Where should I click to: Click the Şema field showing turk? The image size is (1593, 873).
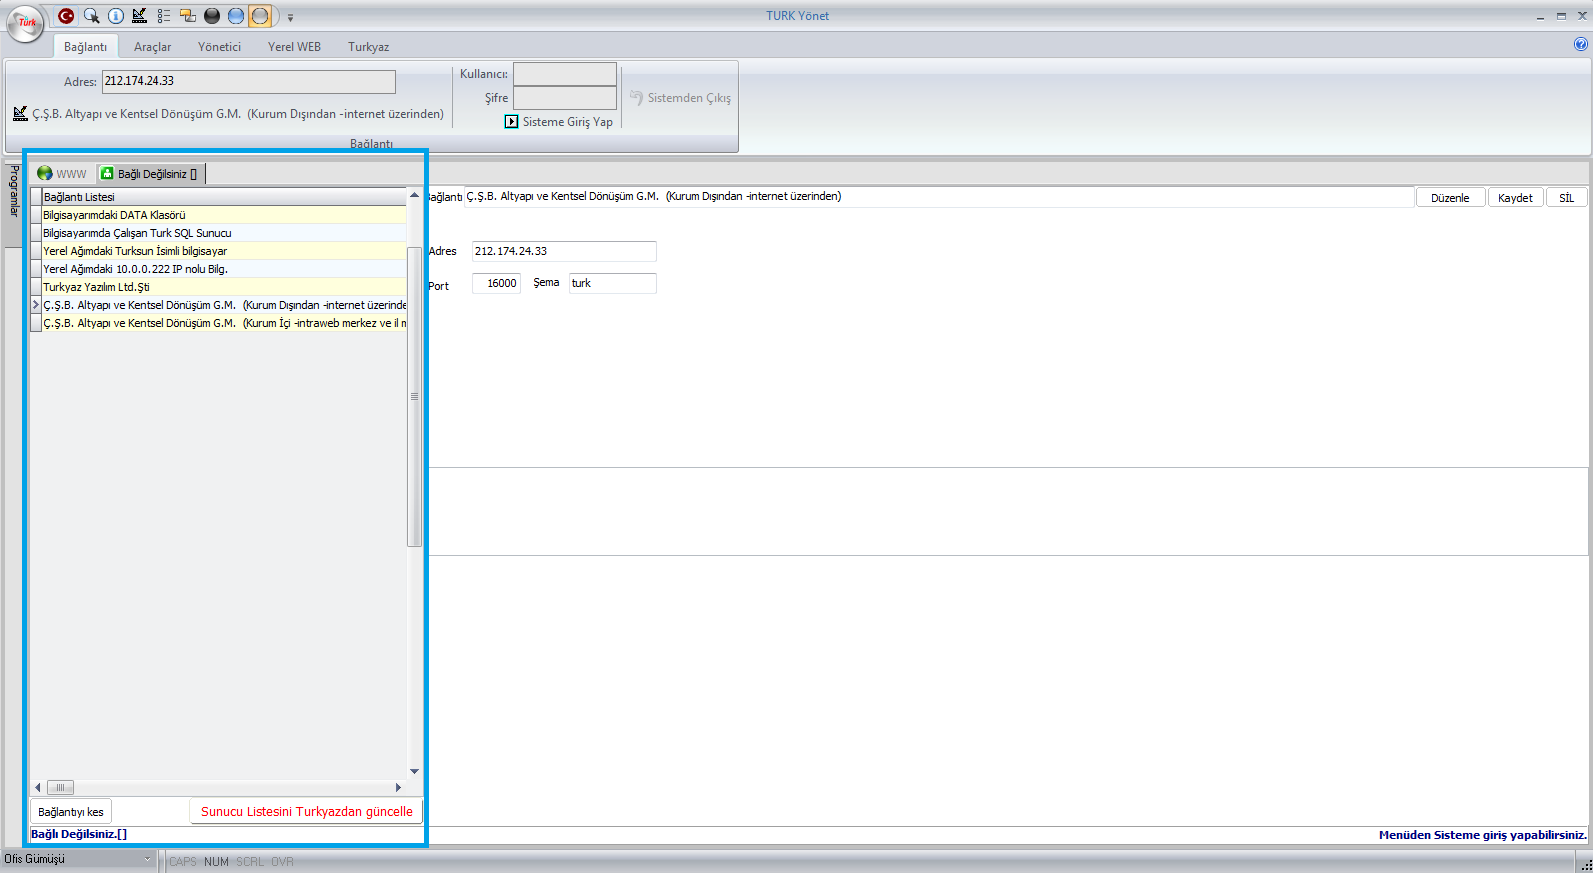[612, 283]
